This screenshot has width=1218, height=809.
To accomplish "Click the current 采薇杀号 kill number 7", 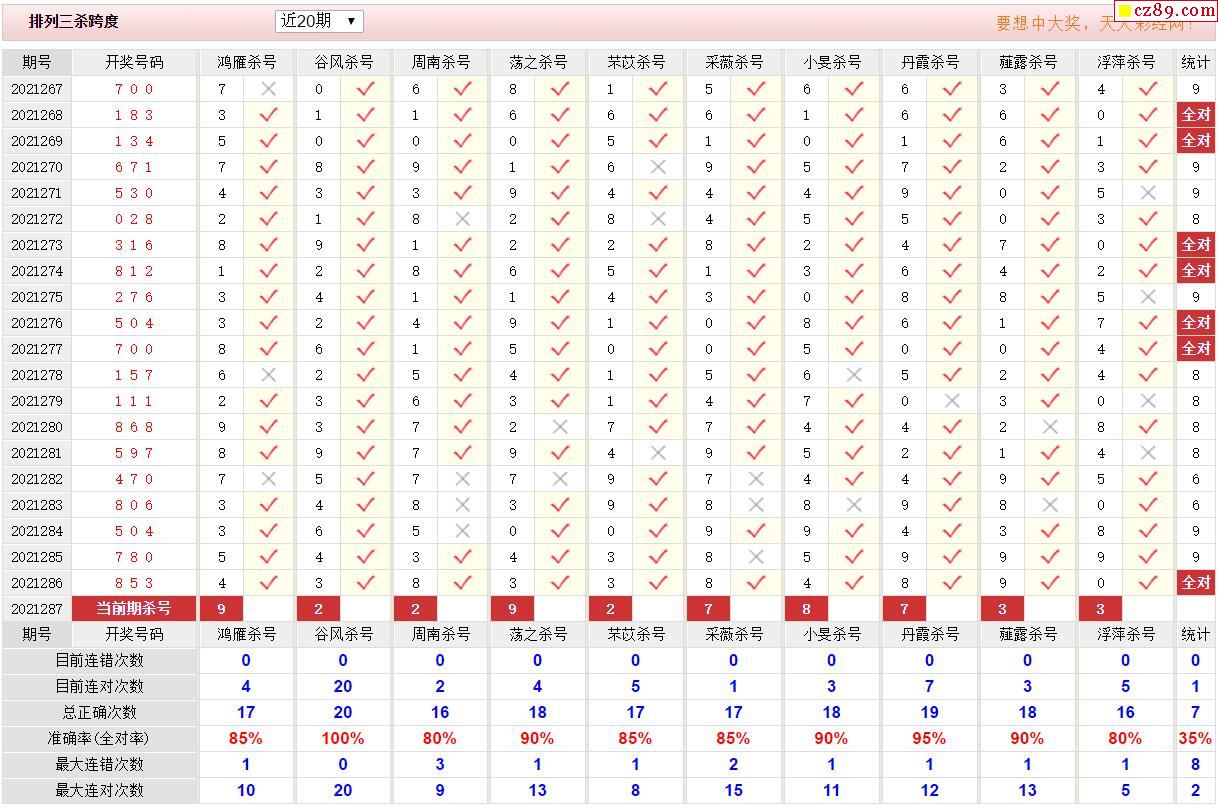I will 708,609.
